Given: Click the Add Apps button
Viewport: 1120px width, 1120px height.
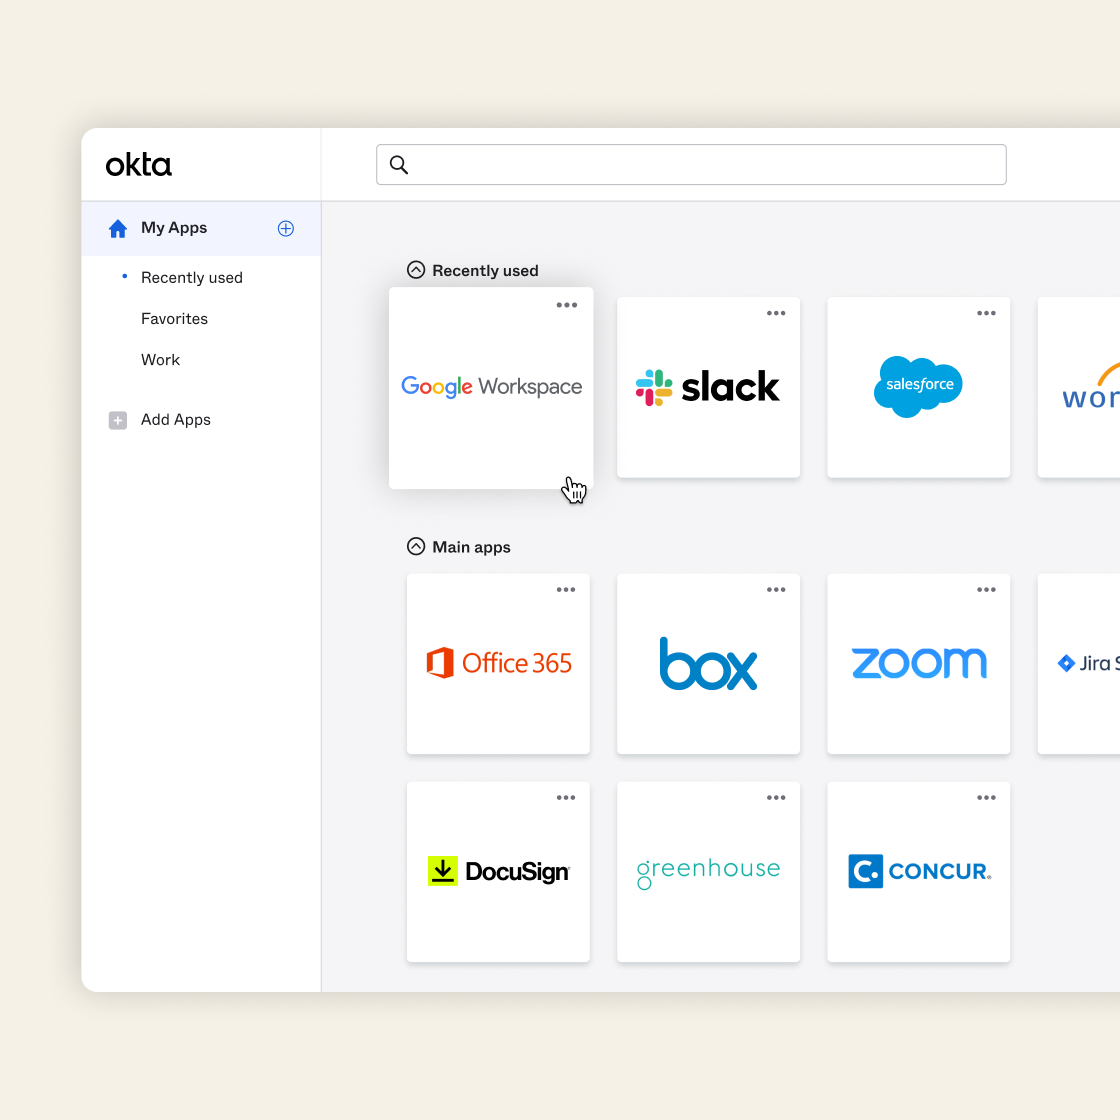Looking at the screenshot, I should coord(175,420).
